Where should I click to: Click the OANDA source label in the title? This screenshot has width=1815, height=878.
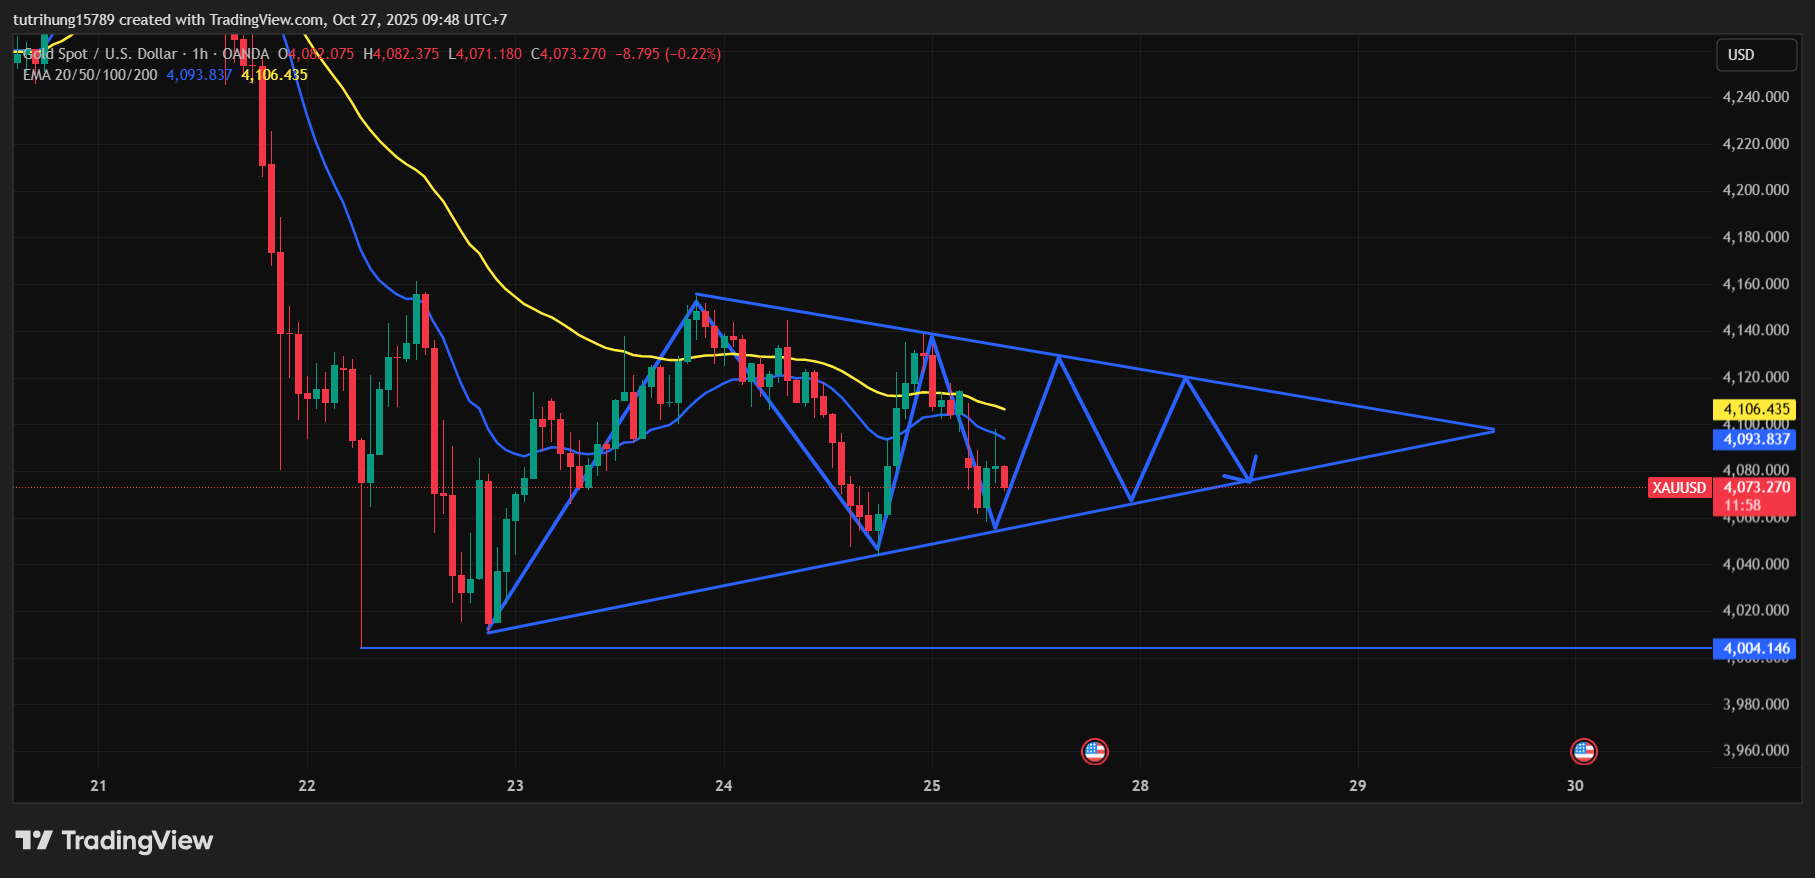pyautogui.click(x=246, y=54)
